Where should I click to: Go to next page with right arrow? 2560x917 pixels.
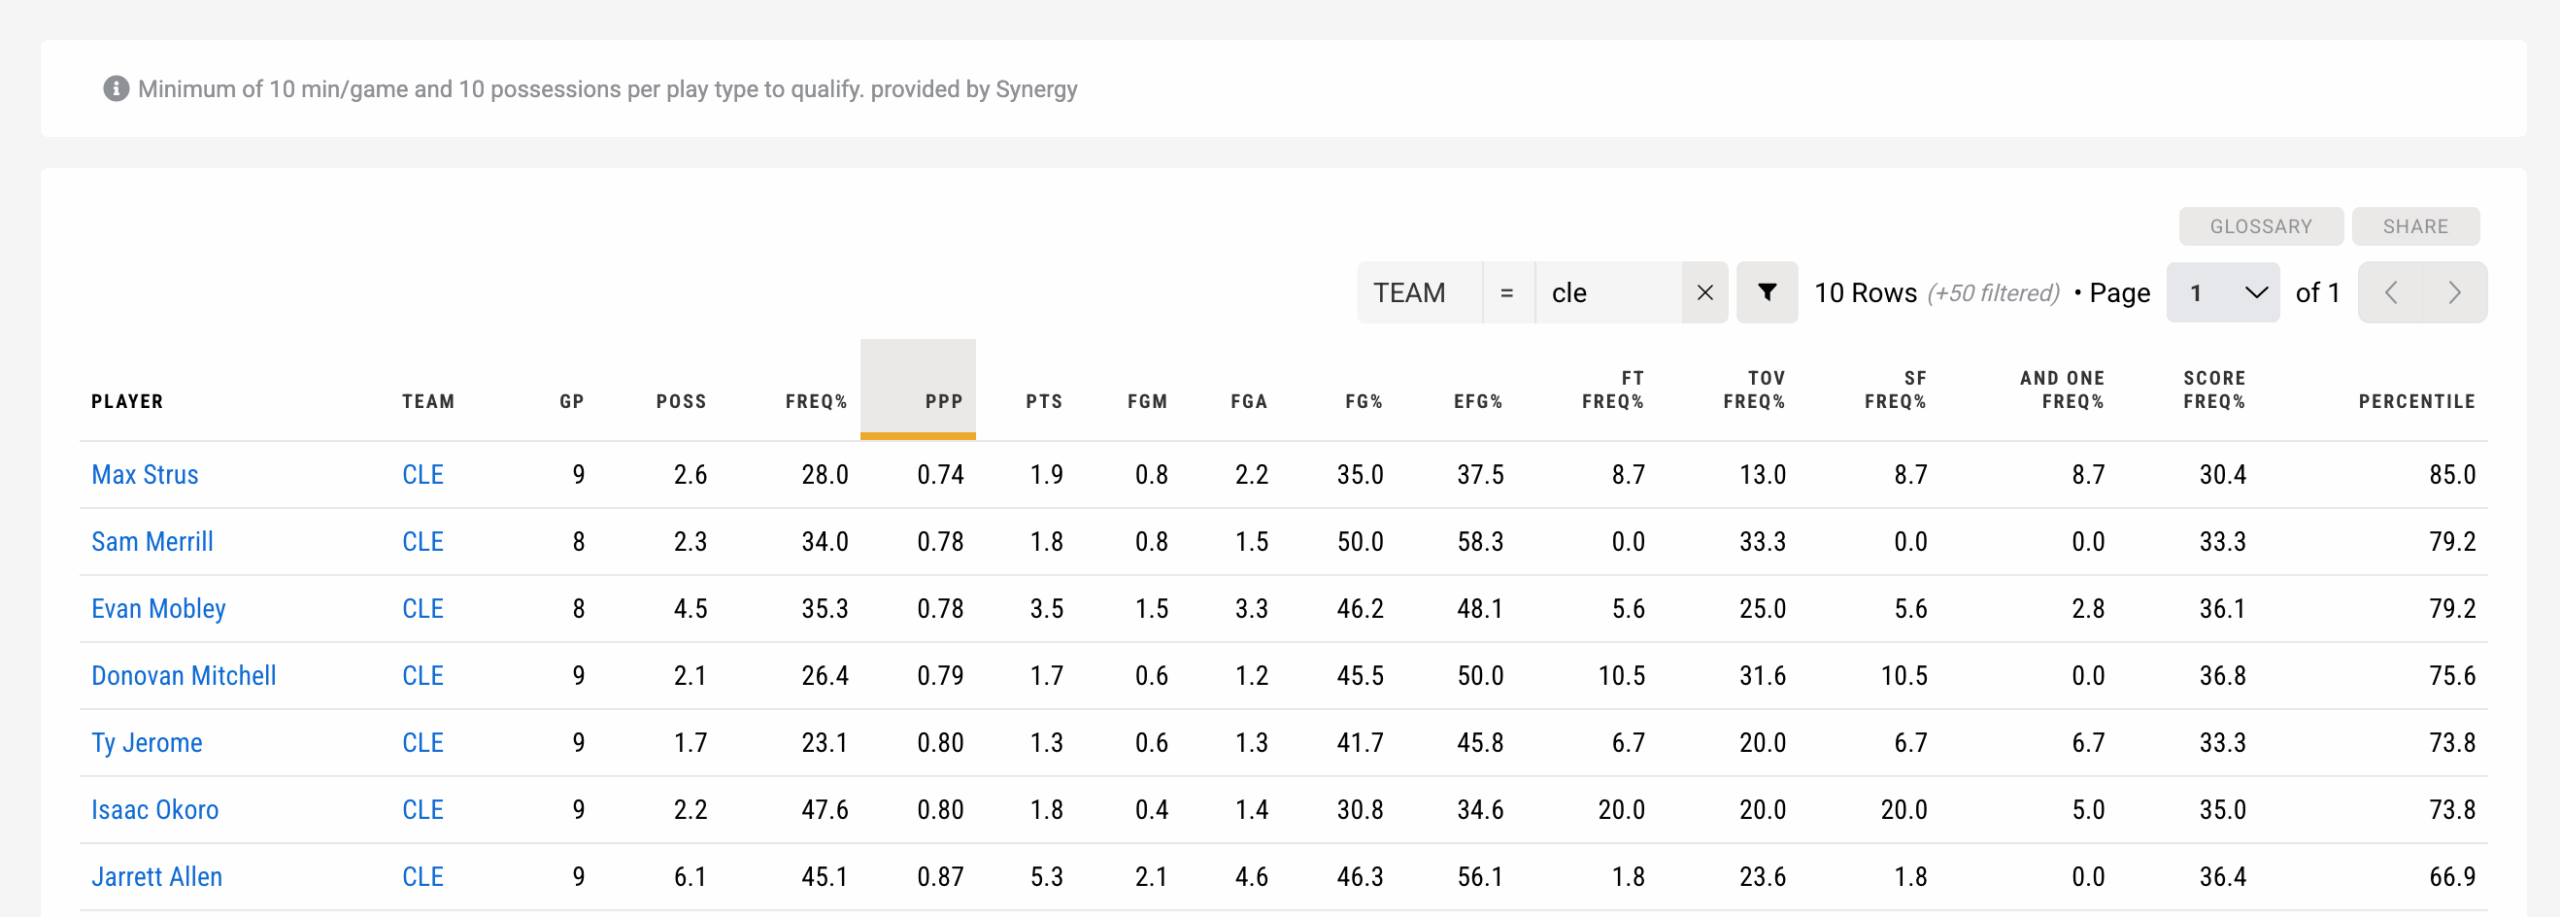[x=2454, y=293]
